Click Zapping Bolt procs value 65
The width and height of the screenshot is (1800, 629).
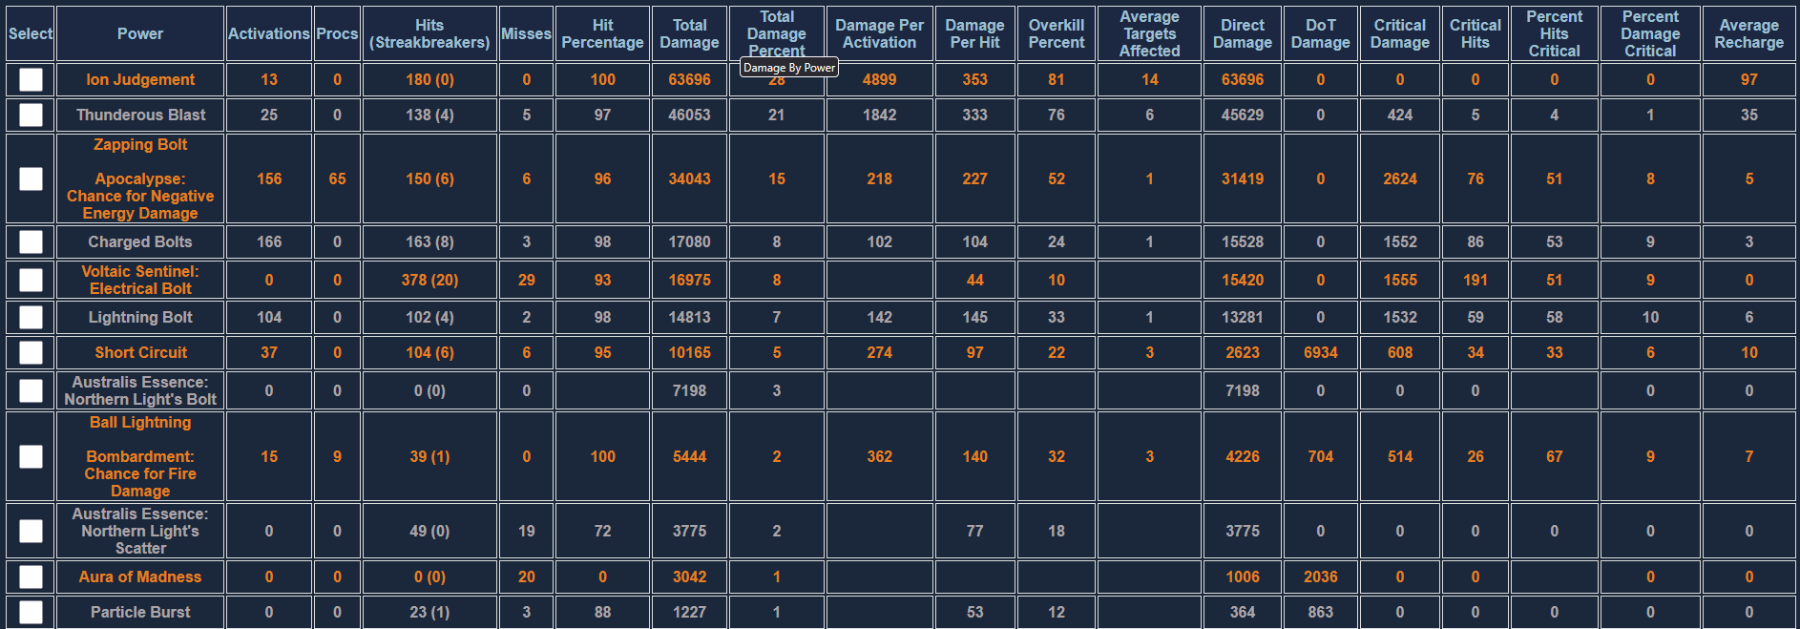click(337, 179)
